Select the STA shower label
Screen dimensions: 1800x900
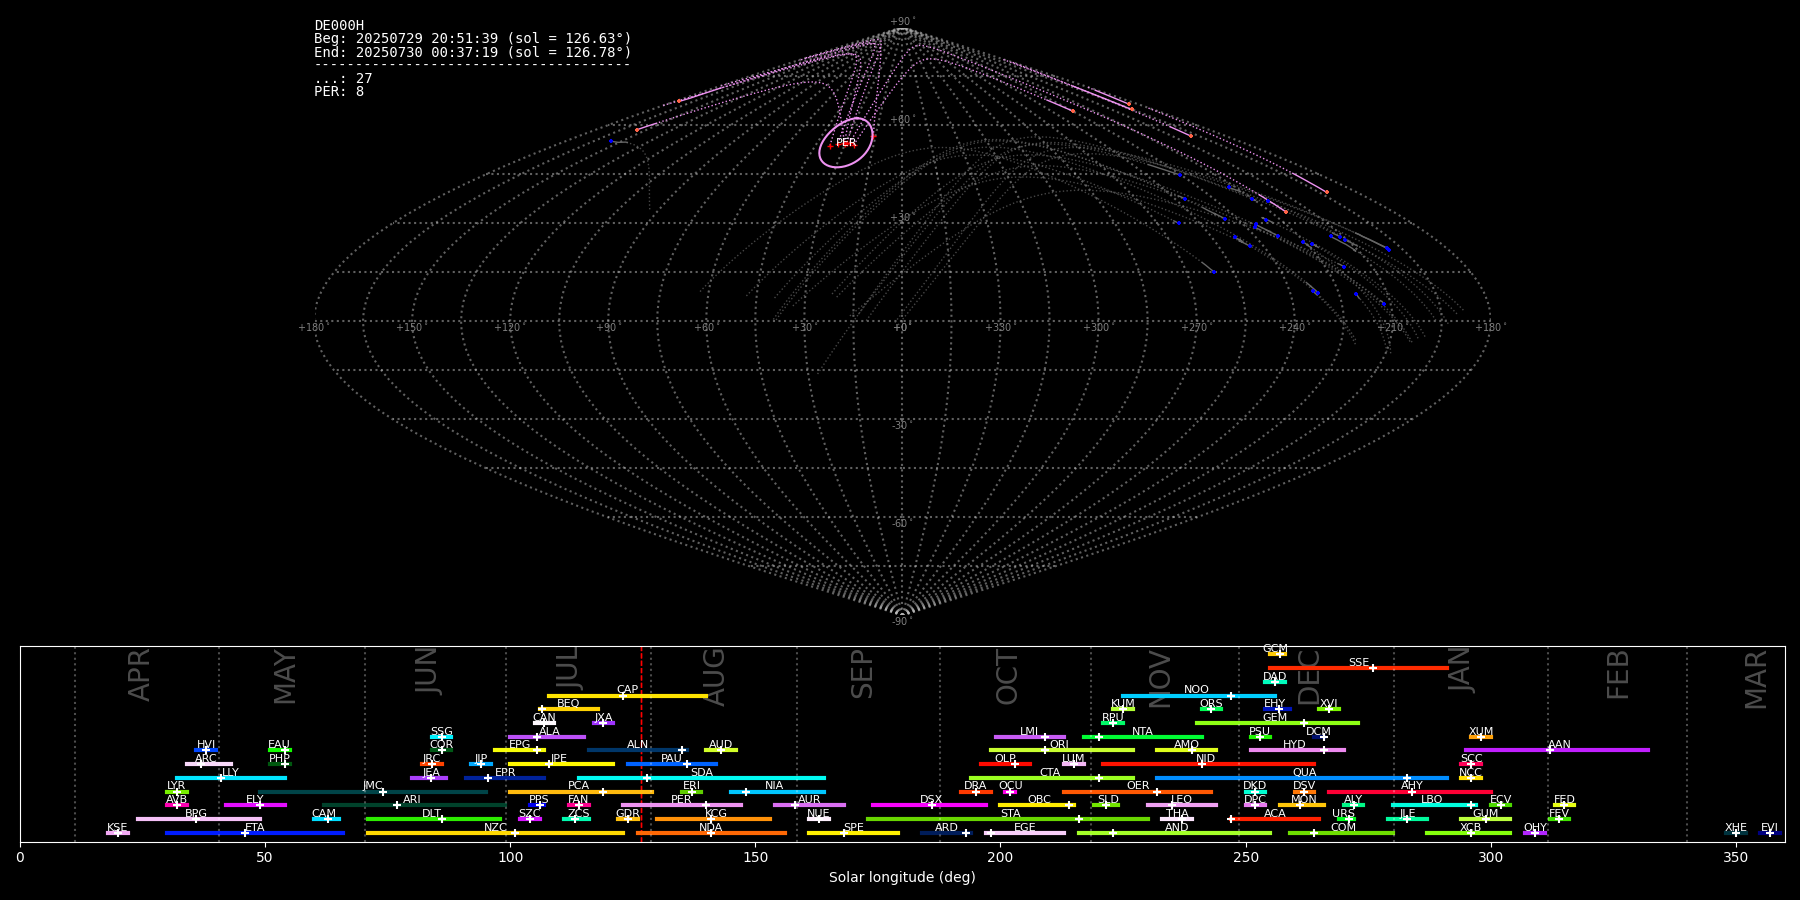(x=1011, y=814)
